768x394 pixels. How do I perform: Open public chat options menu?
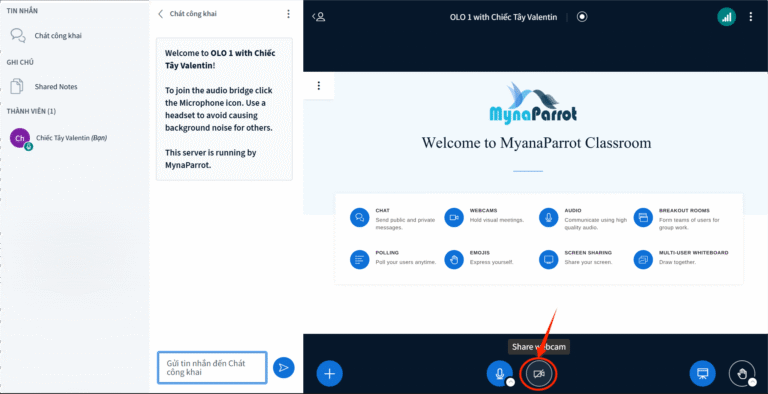pyautogui.click(x=288, y=14)
